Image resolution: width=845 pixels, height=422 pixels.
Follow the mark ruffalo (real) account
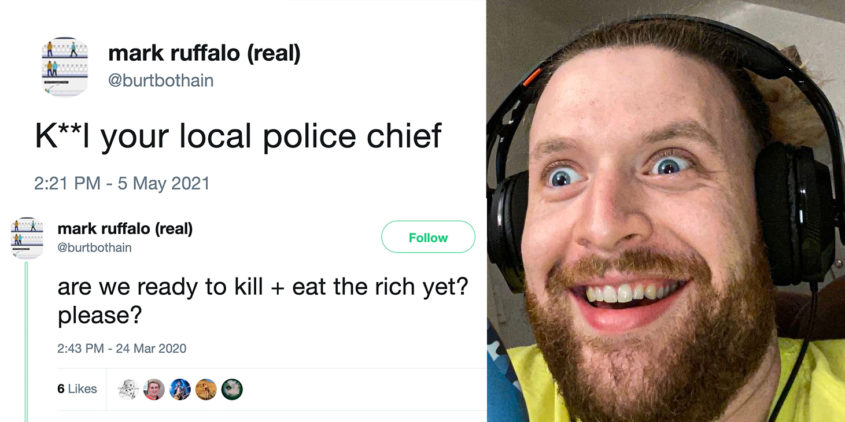coord(428,237)
